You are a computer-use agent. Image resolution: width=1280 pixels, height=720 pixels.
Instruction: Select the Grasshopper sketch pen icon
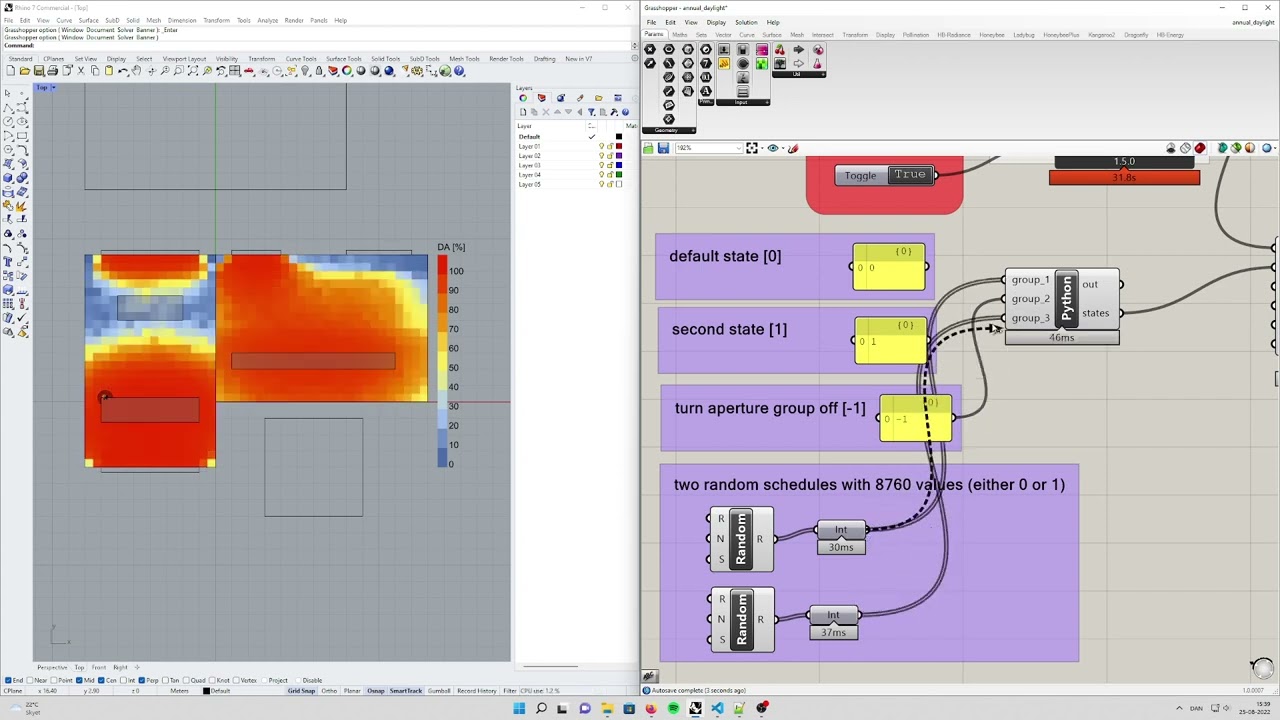point(793,148)
